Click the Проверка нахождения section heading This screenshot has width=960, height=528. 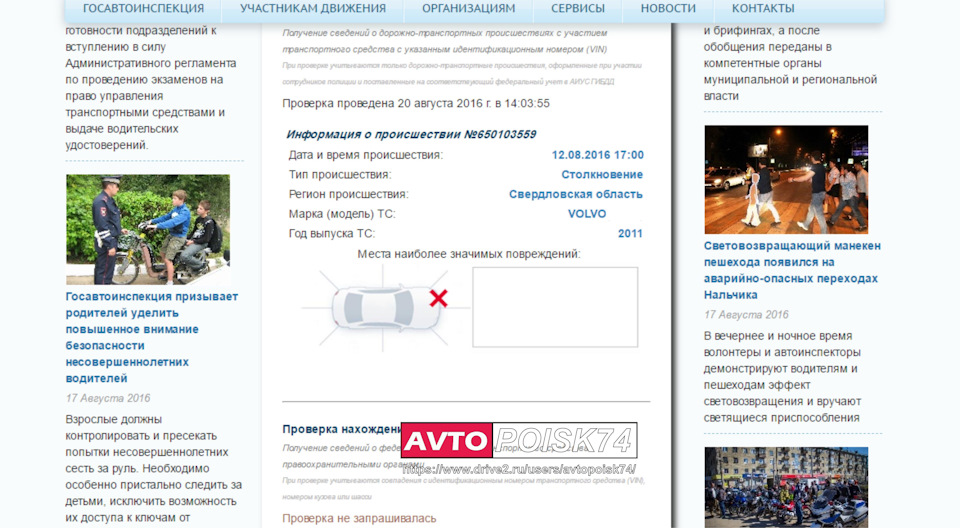[x=342, y=429]
